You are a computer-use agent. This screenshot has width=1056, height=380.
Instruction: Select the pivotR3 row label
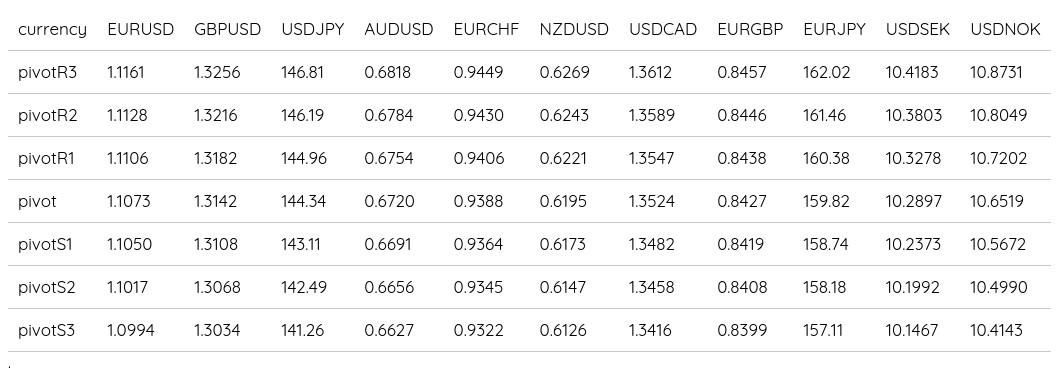point(47,72)
